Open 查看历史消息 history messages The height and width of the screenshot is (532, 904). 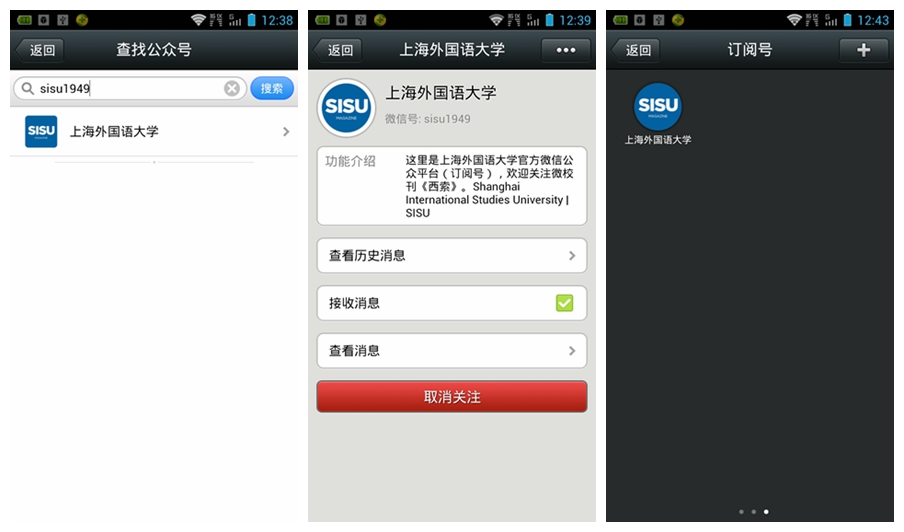[451, 255]
